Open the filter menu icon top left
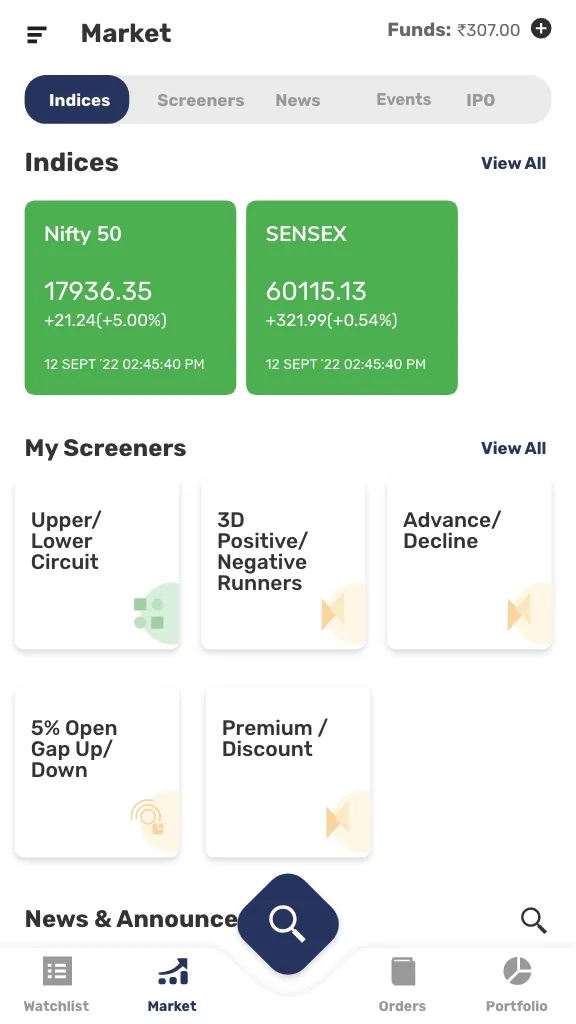Image resolution: width=576 pixels, height=1024 pixels. [x=36, y=33]
